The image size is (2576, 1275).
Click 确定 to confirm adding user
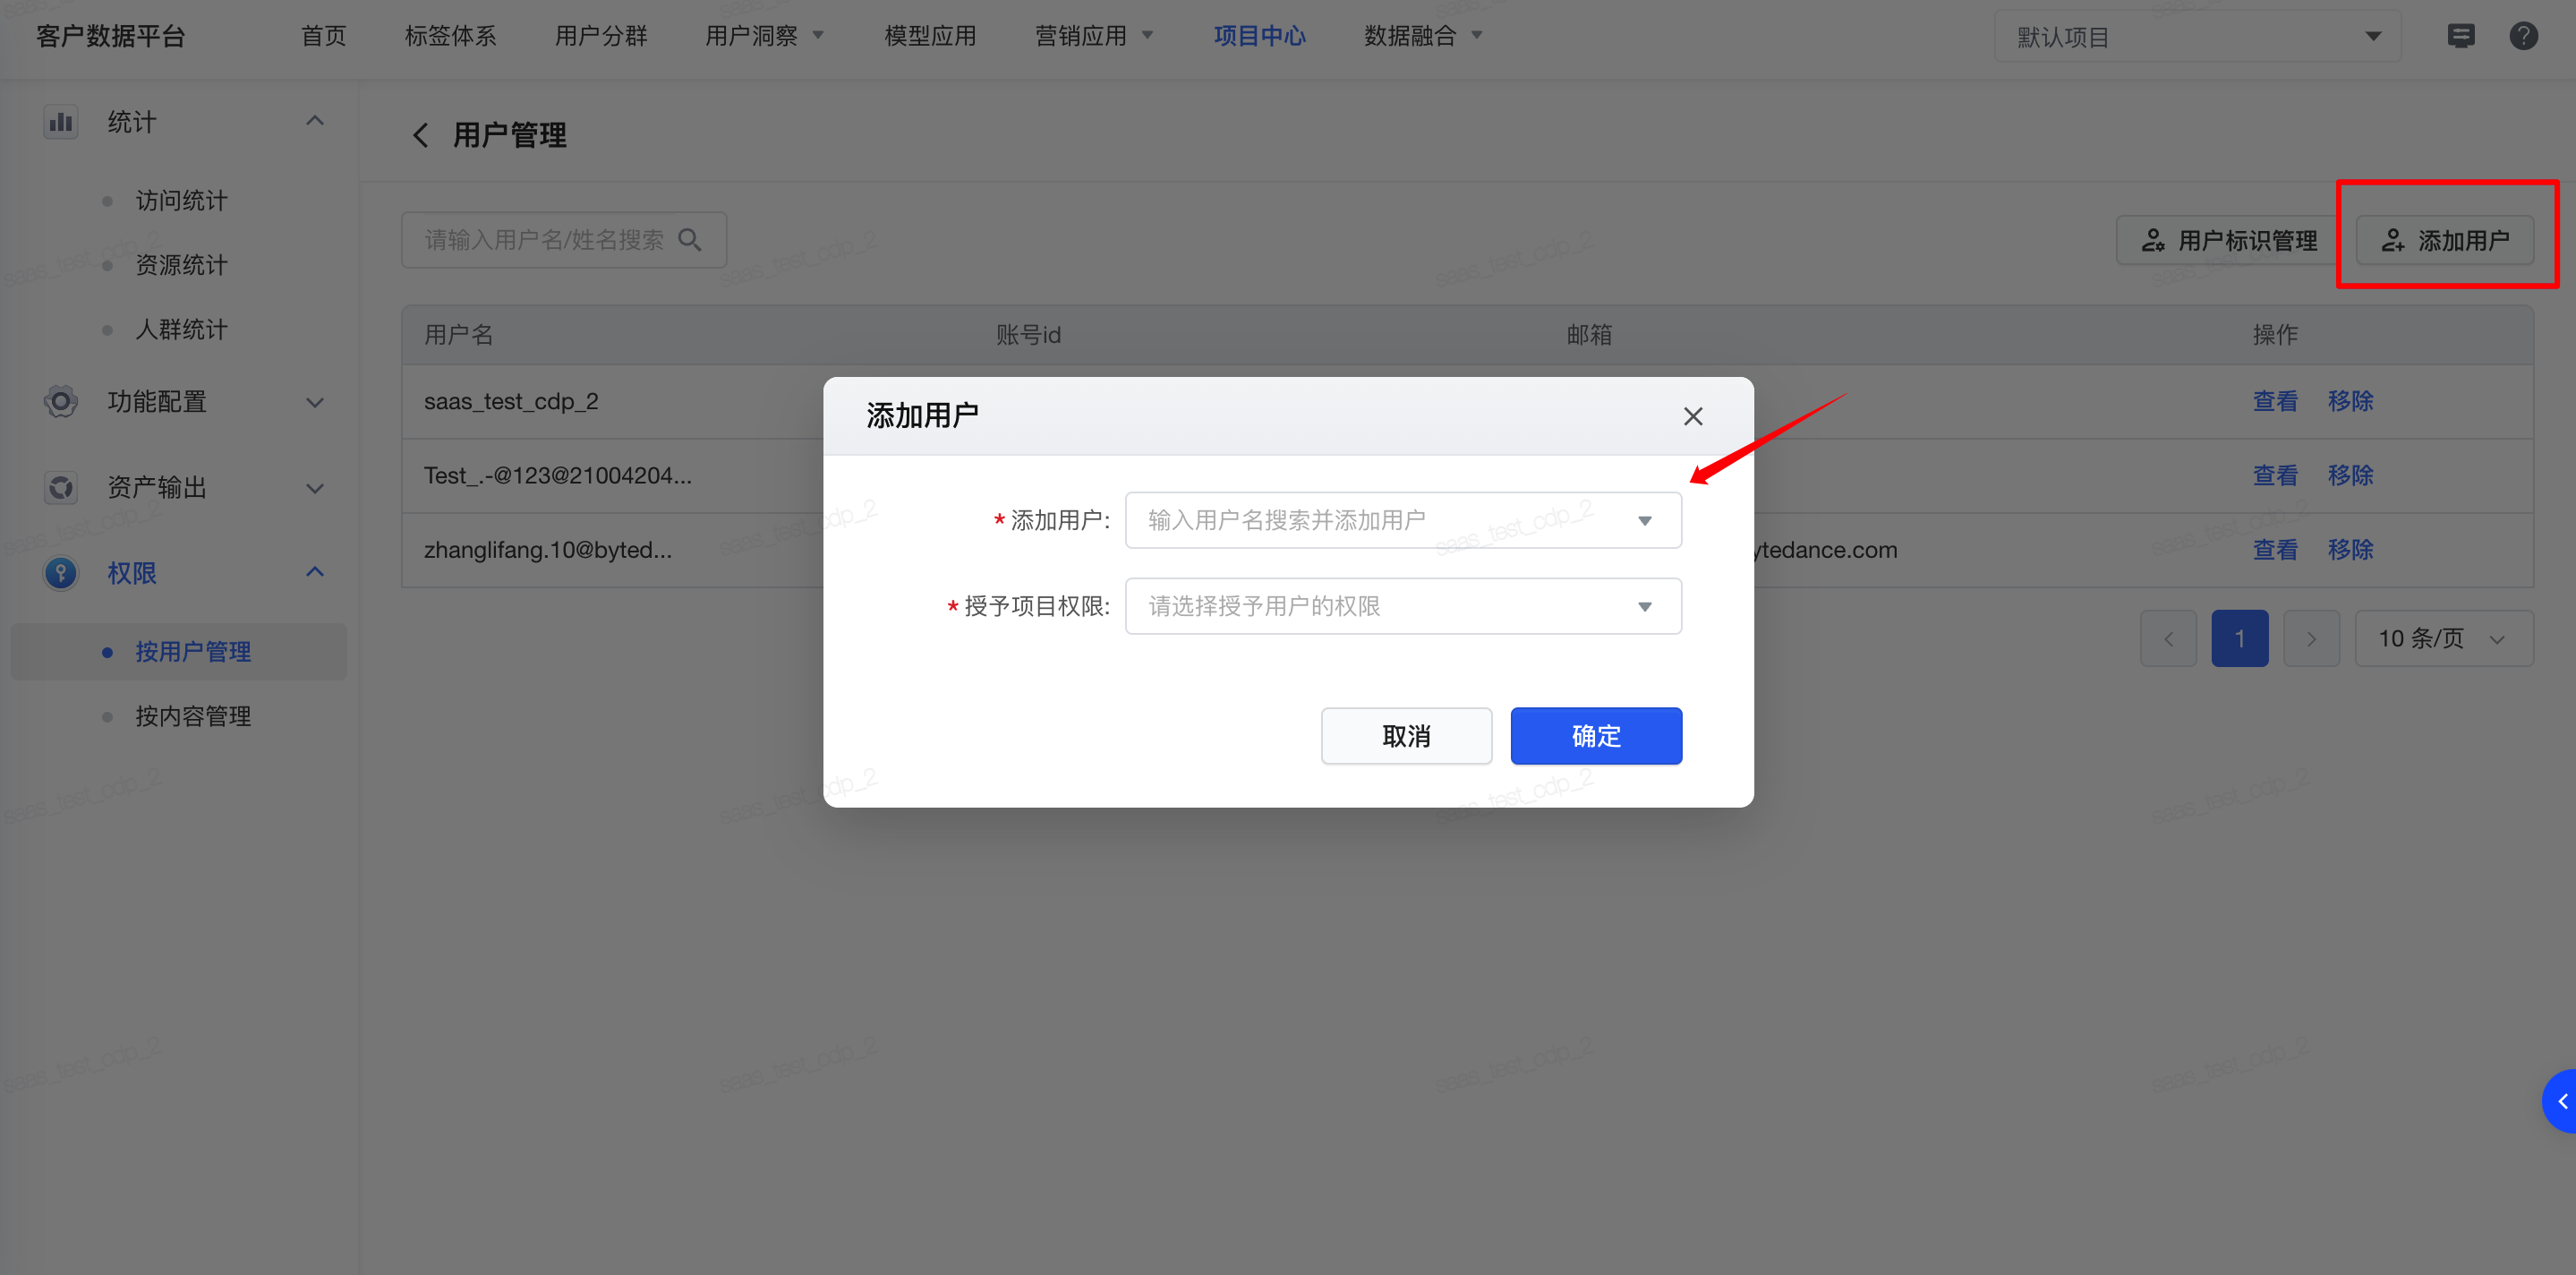coord(1596,736)
